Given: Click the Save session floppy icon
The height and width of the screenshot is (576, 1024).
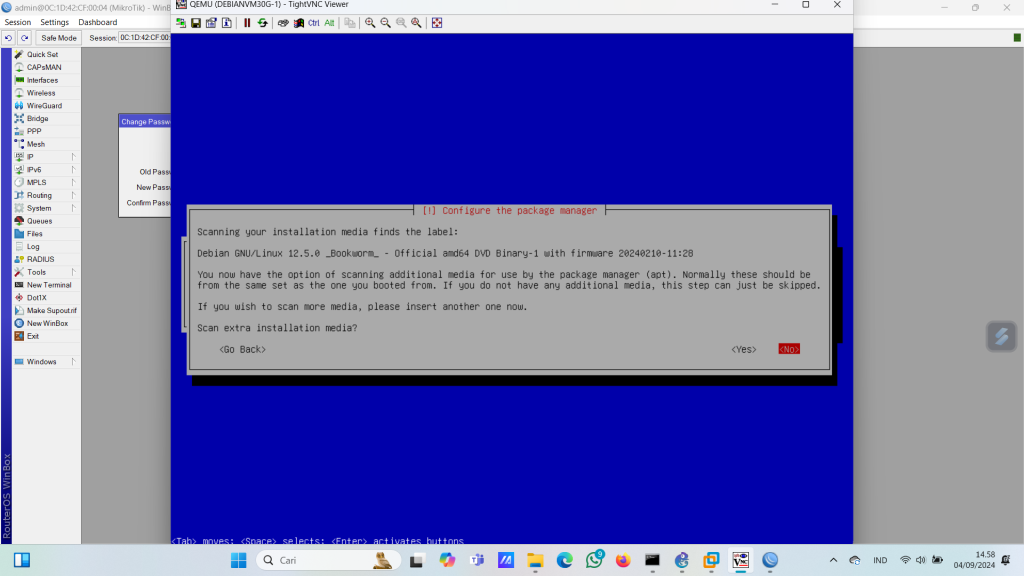Looking at the screenshot, I should click(196, 23).
